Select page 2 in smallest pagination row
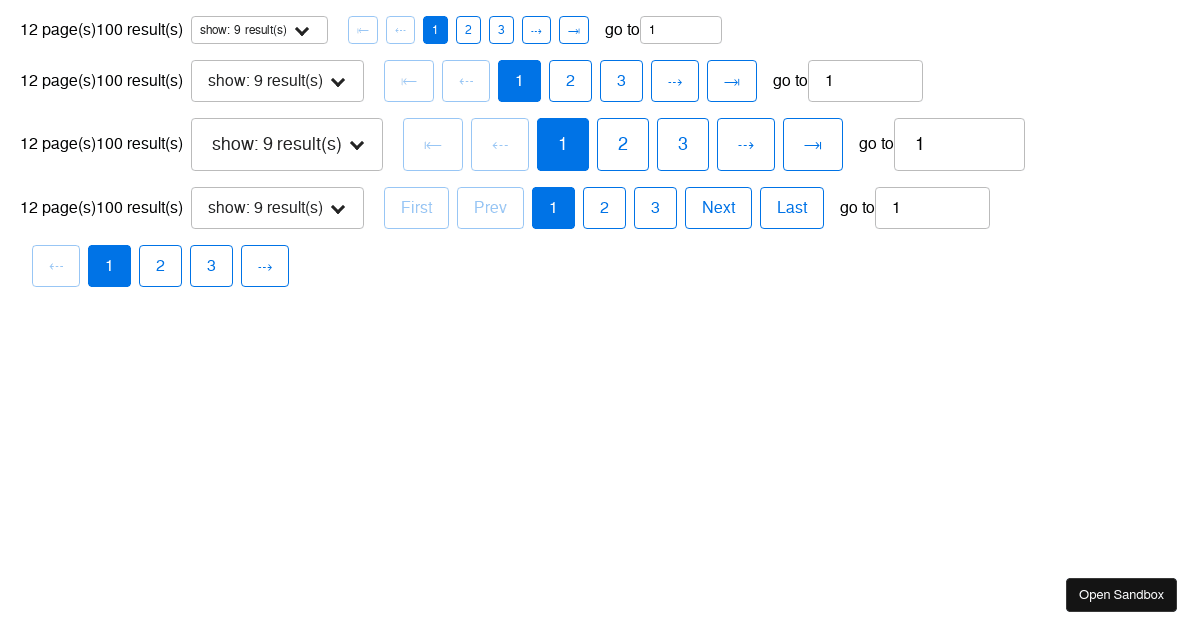 [x=468, y=30]
